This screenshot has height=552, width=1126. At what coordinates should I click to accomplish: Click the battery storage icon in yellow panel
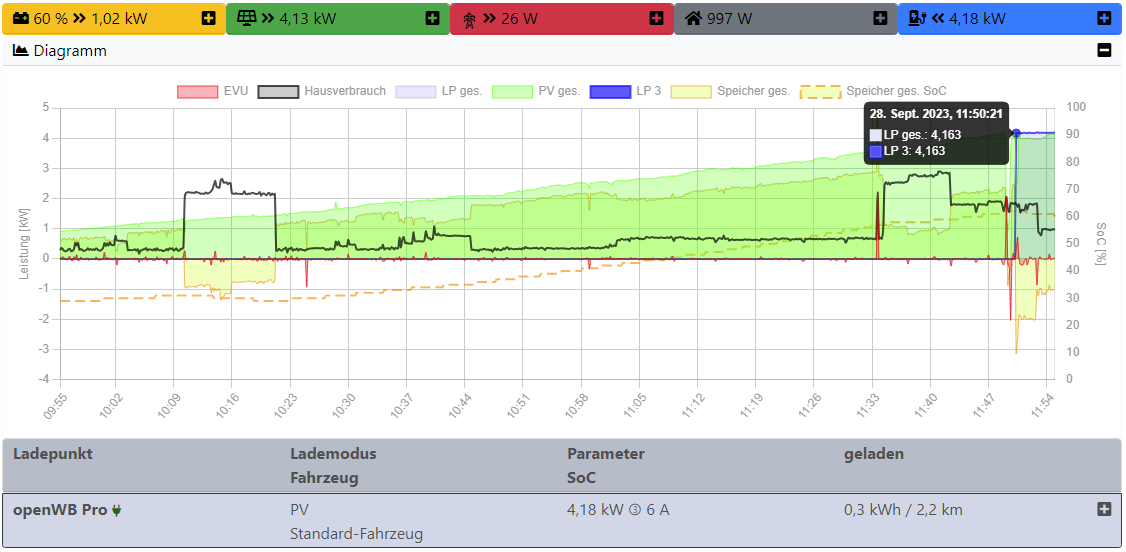click(21, 19)
